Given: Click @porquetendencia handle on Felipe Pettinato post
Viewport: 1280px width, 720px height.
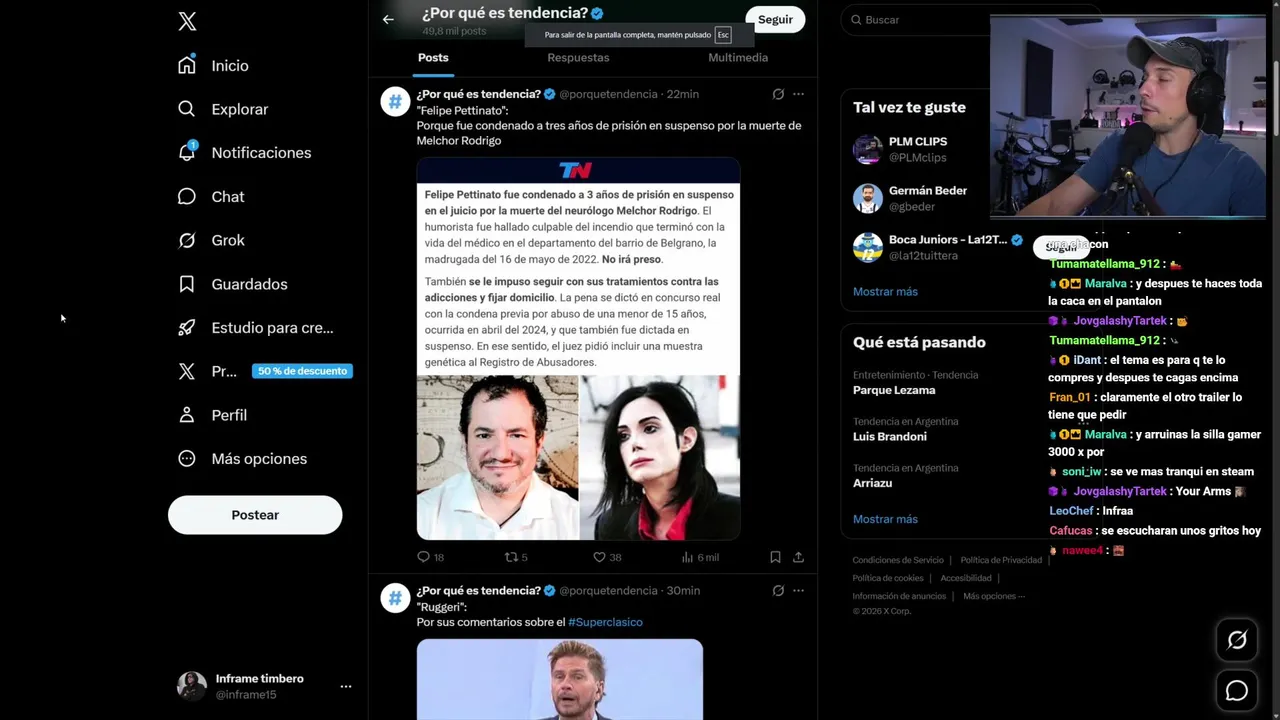Looking at the screenshot, I should [608, 94].
